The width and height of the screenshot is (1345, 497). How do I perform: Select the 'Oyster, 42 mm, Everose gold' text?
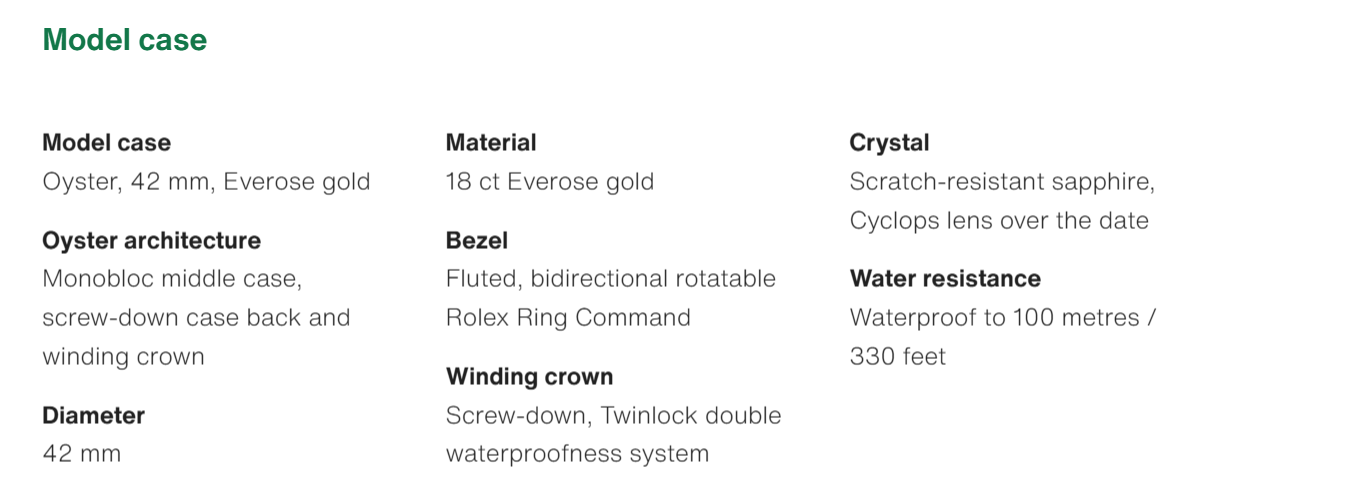pyautogui.click(x=206, y=182)
